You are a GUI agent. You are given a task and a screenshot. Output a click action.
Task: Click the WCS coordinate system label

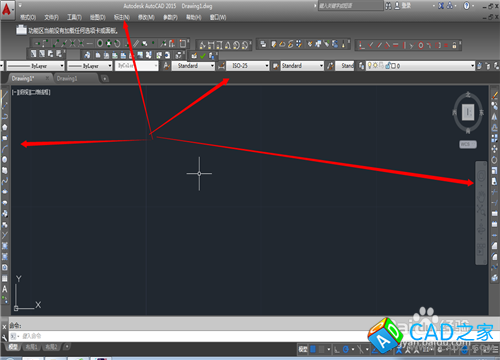click(x=468, y=144)
